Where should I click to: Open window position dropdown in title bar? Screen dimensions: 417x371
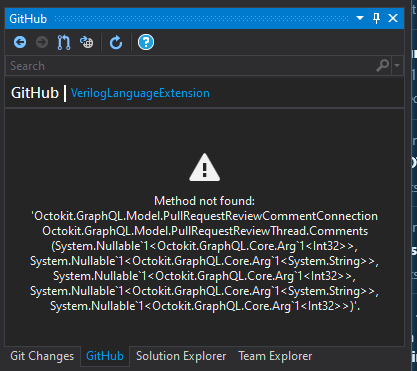tap(360, 18)
